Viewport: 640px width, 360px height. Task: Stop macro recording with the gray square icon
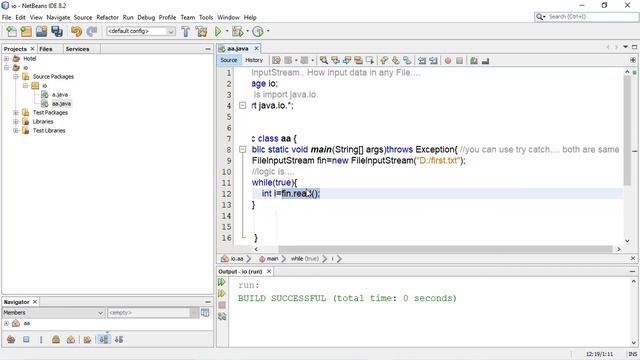(x=459, y=60)
